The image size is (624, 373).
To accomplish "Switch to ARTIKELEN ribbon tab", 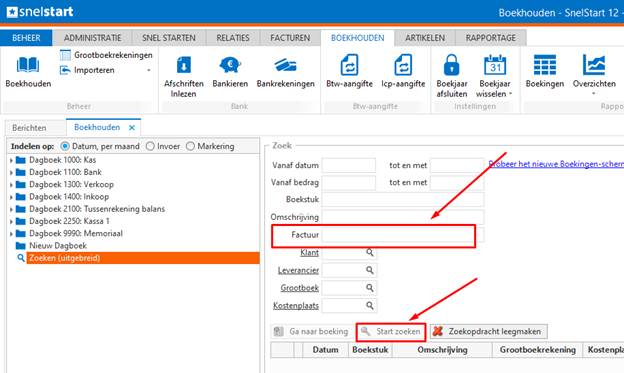I will coord(425,38).
